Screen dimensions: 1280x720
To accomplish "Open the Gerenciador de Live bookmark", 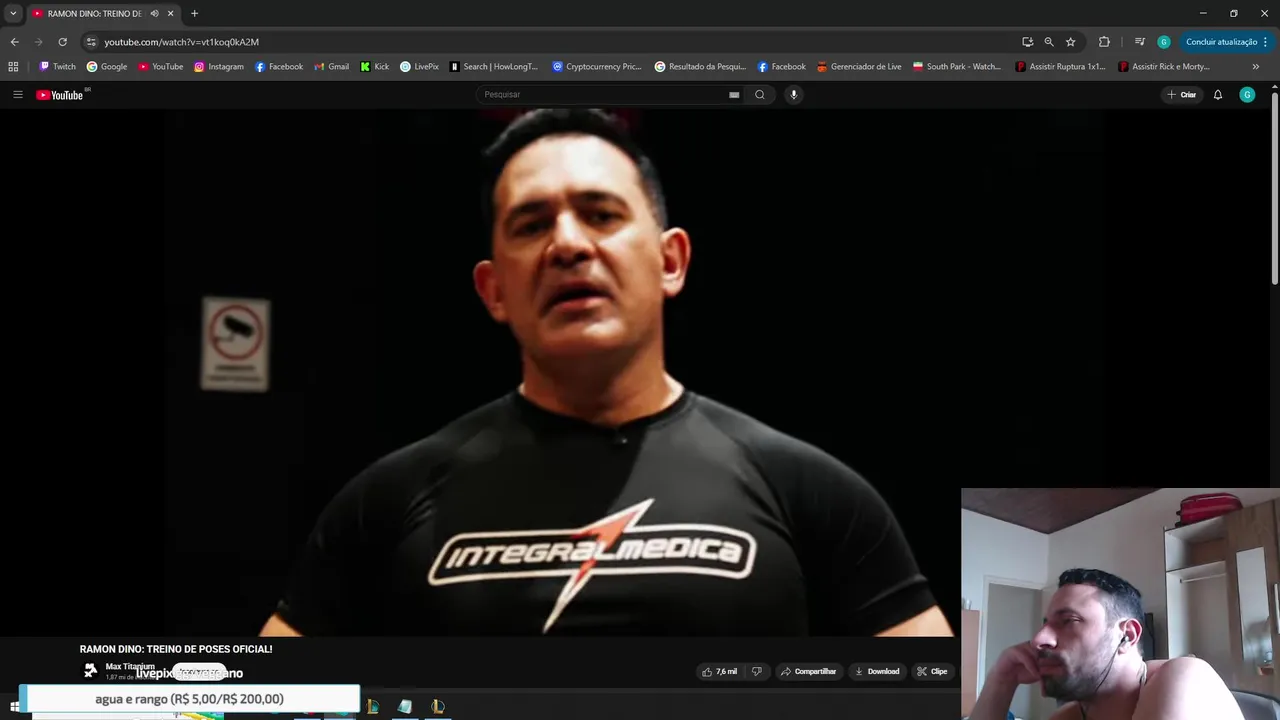I will (x=859, y=67).
